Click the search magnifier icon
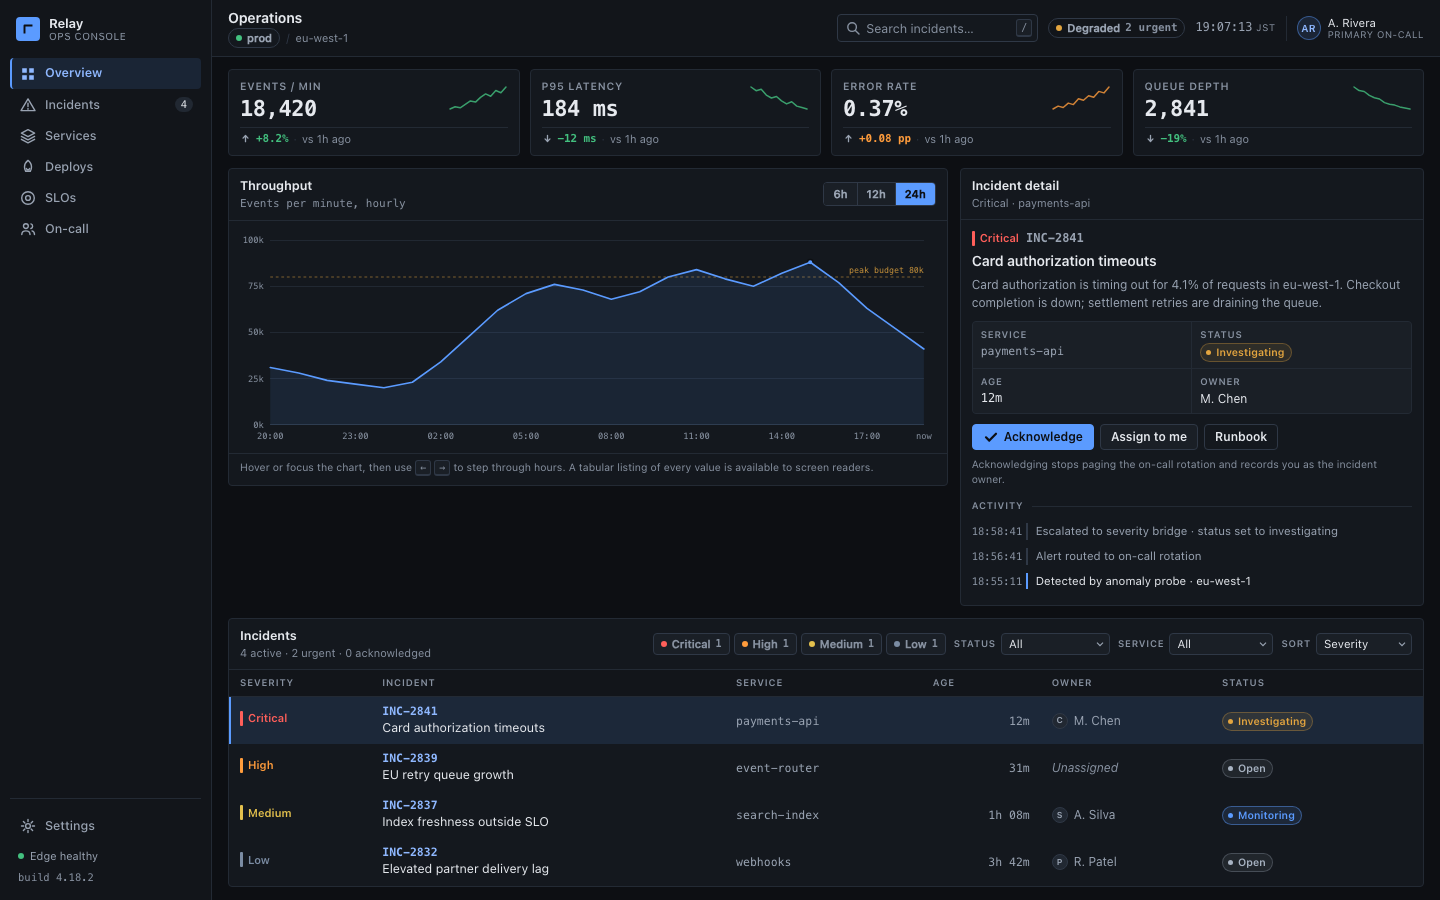This screenshot has width=1440, height=900. (853, 28)
